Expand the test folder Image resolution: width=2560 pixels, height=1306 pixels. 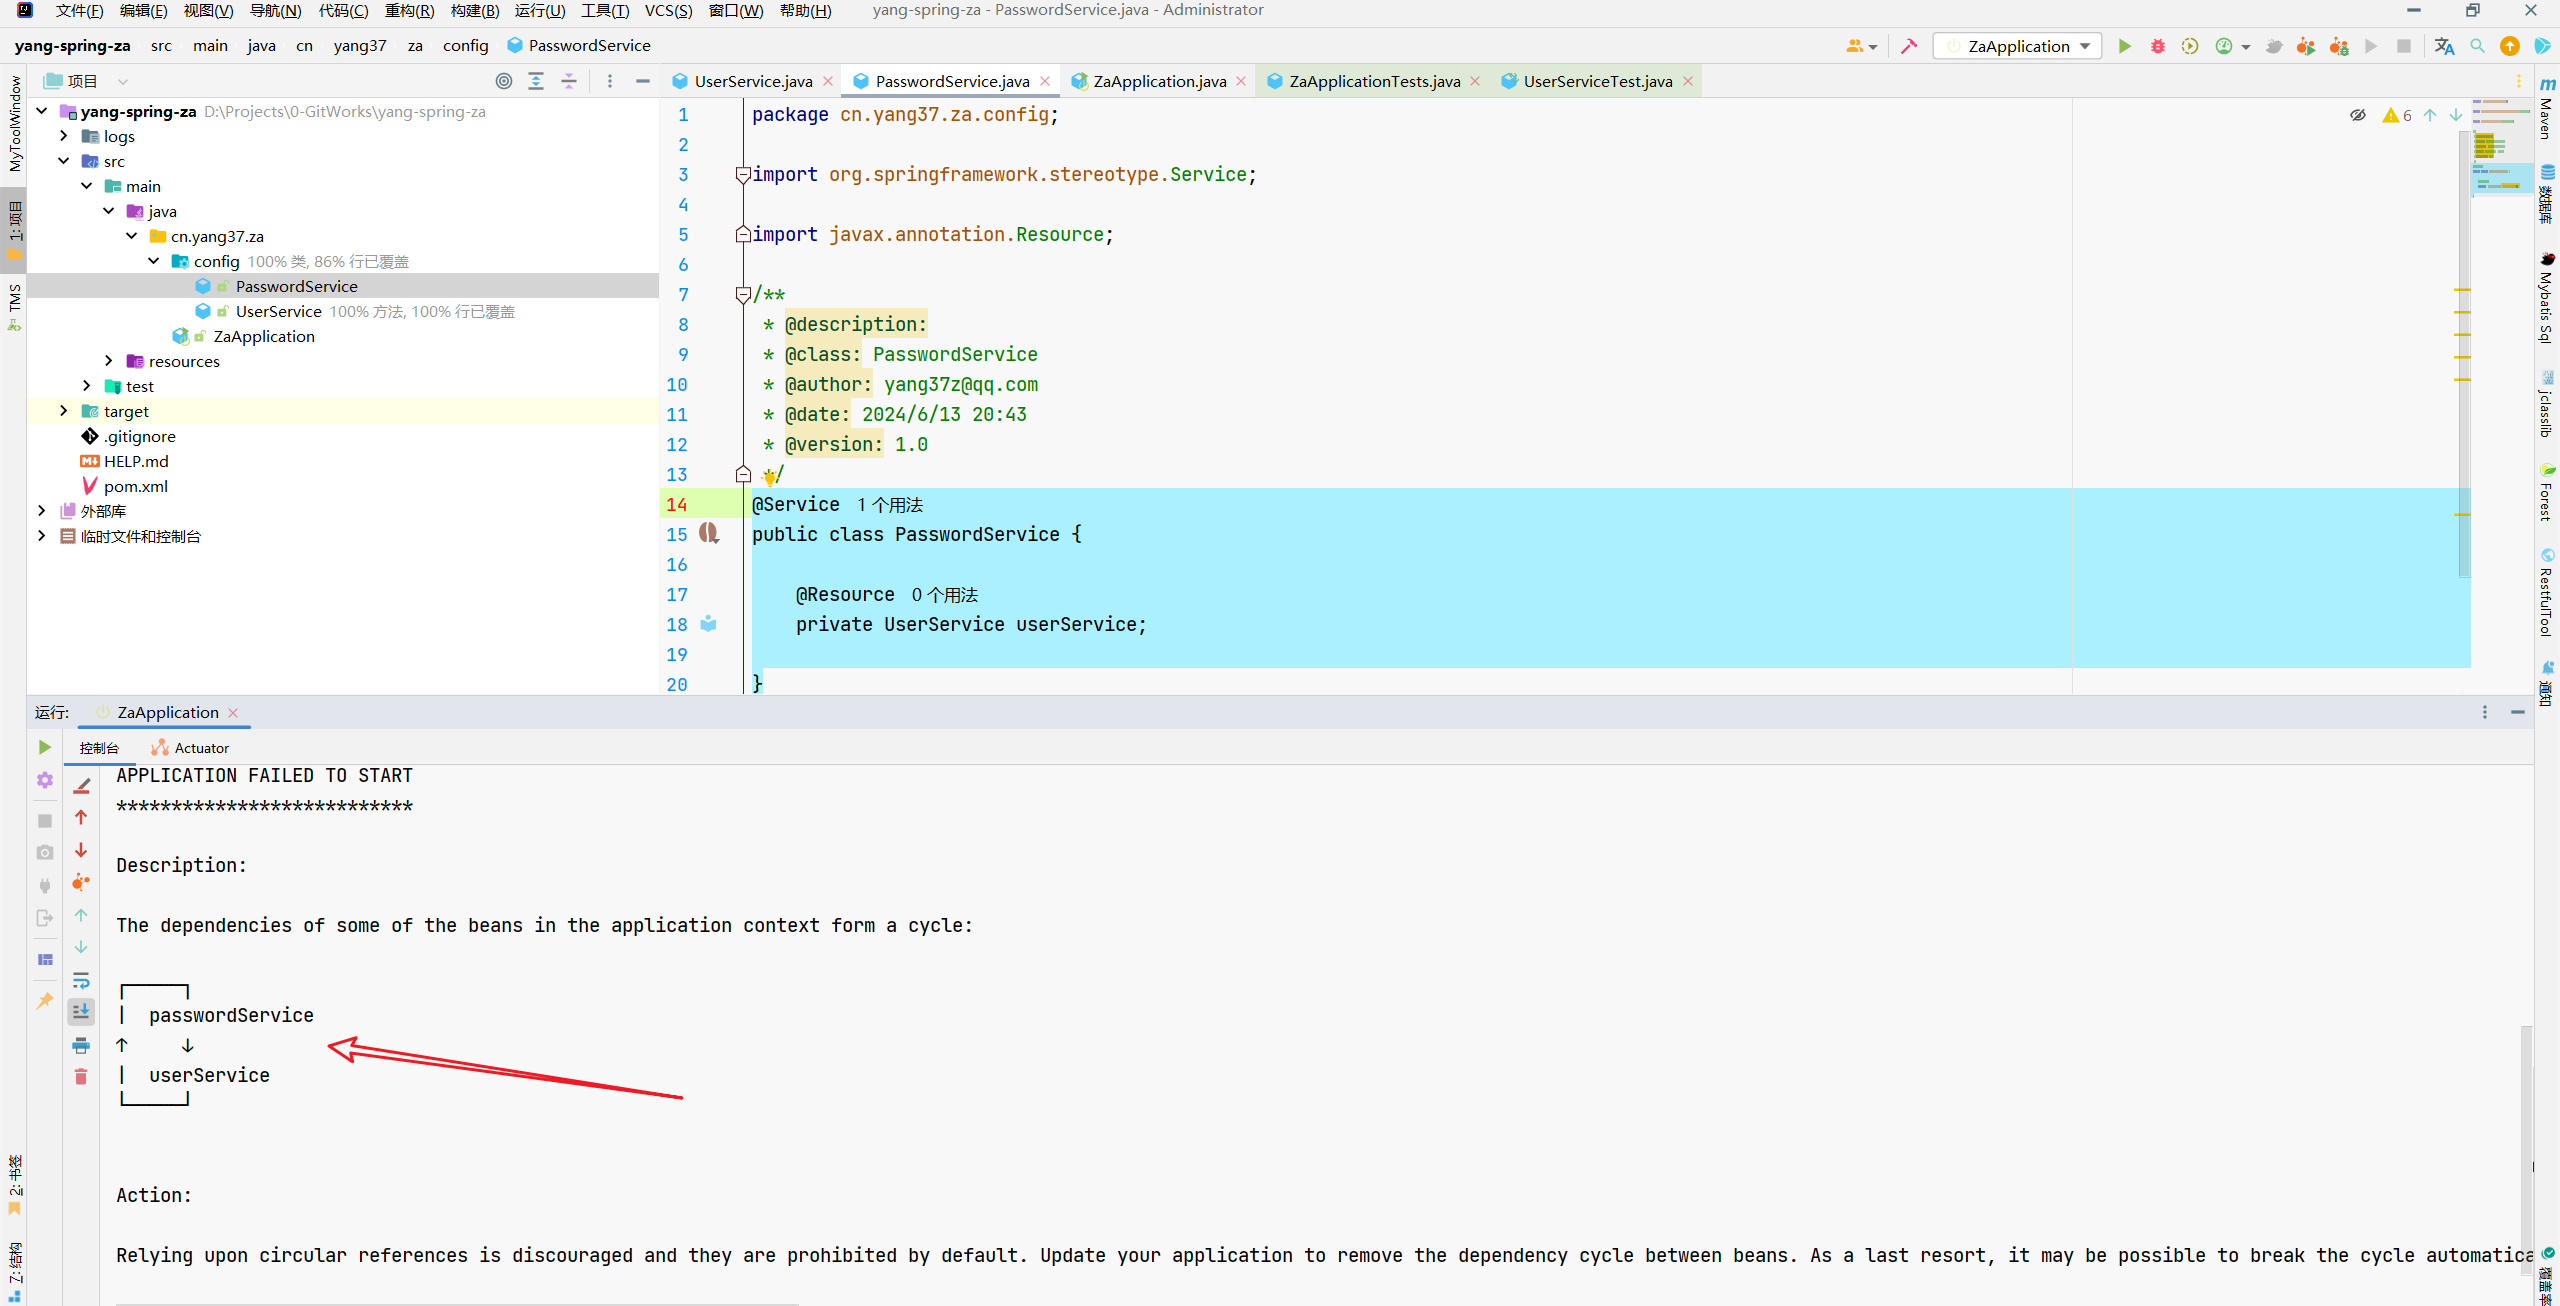(x=87, y=386)
